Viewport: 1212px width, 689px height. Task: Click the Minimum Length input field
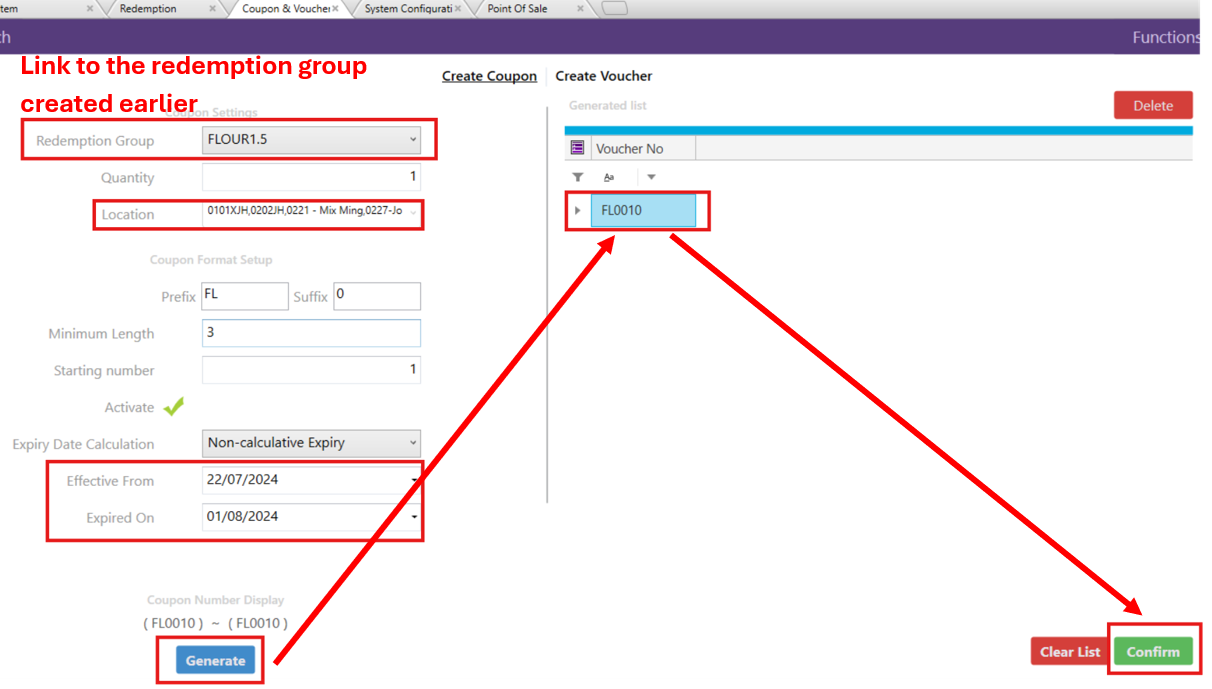(311, 333)
